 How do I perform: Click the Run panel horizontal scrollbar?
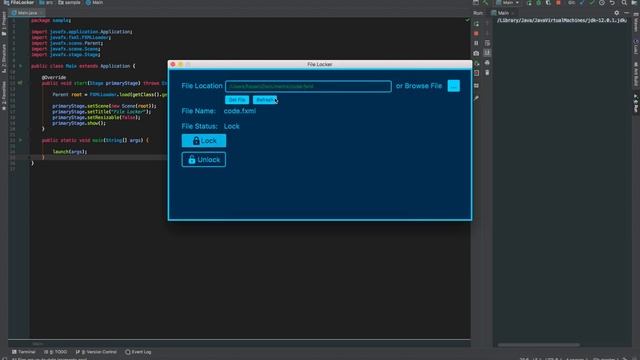[x=539, y=345]
